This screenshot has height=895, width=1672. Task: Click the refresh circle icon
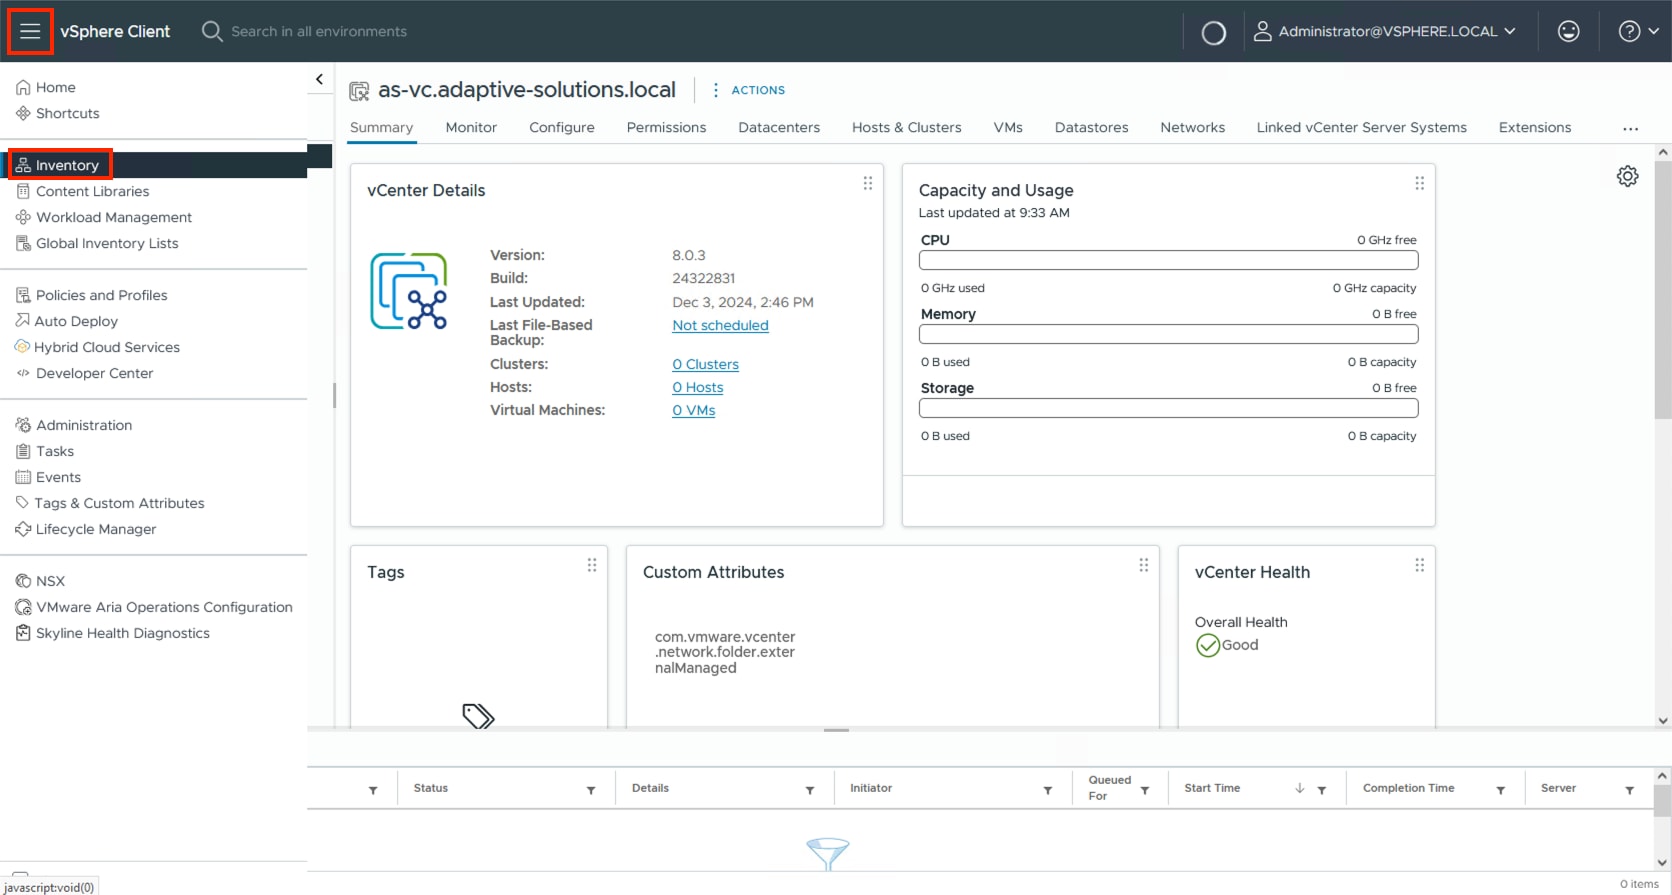click(1213, 33)
